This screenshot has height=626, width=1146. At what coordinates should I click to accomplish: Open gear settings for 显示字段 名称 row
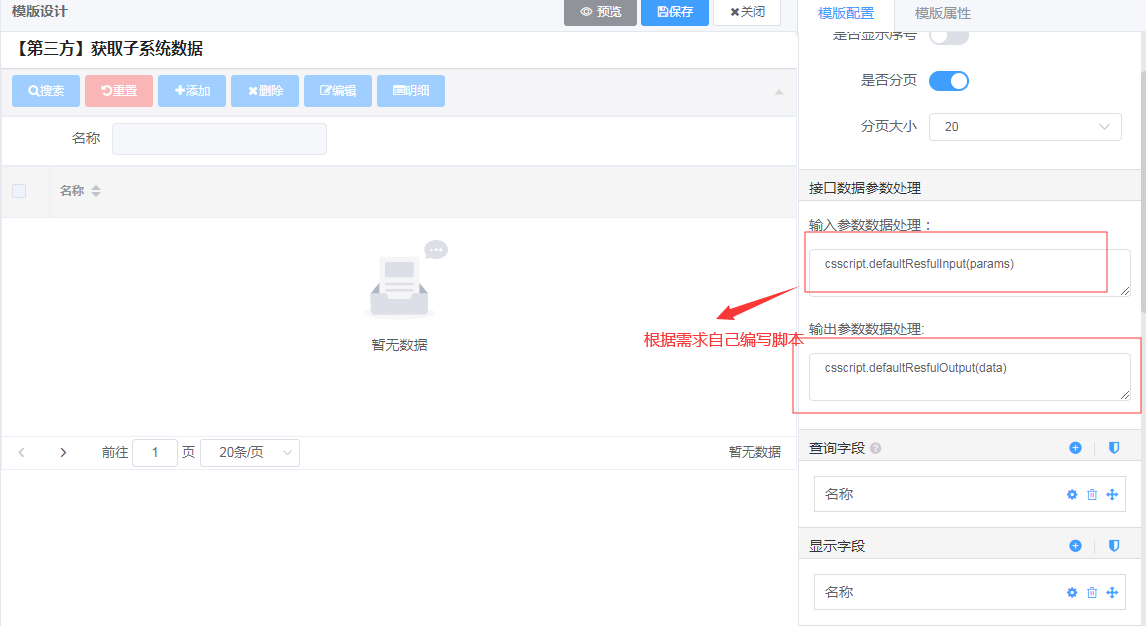(x=1072, y=592)
